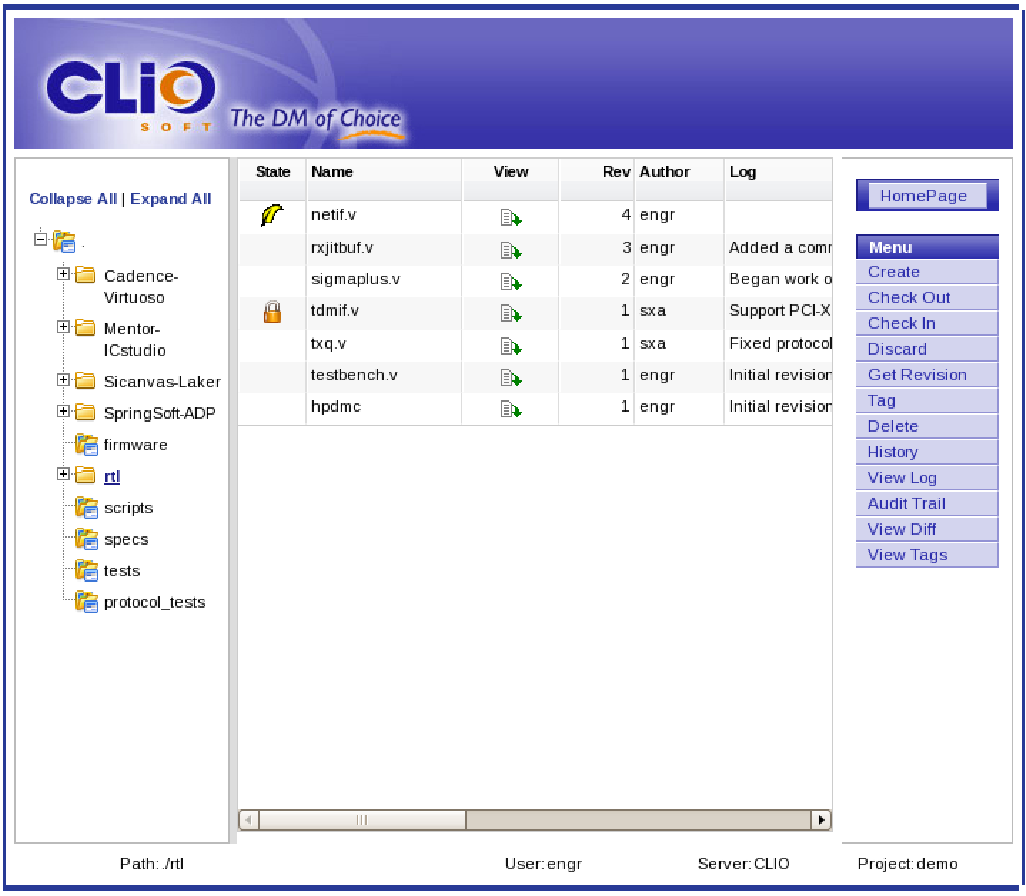The height and width of the screenshot is (896, 1026).
Task: Expand the Cadence-Virtuoso tree node
Action: tap(63, 274)
